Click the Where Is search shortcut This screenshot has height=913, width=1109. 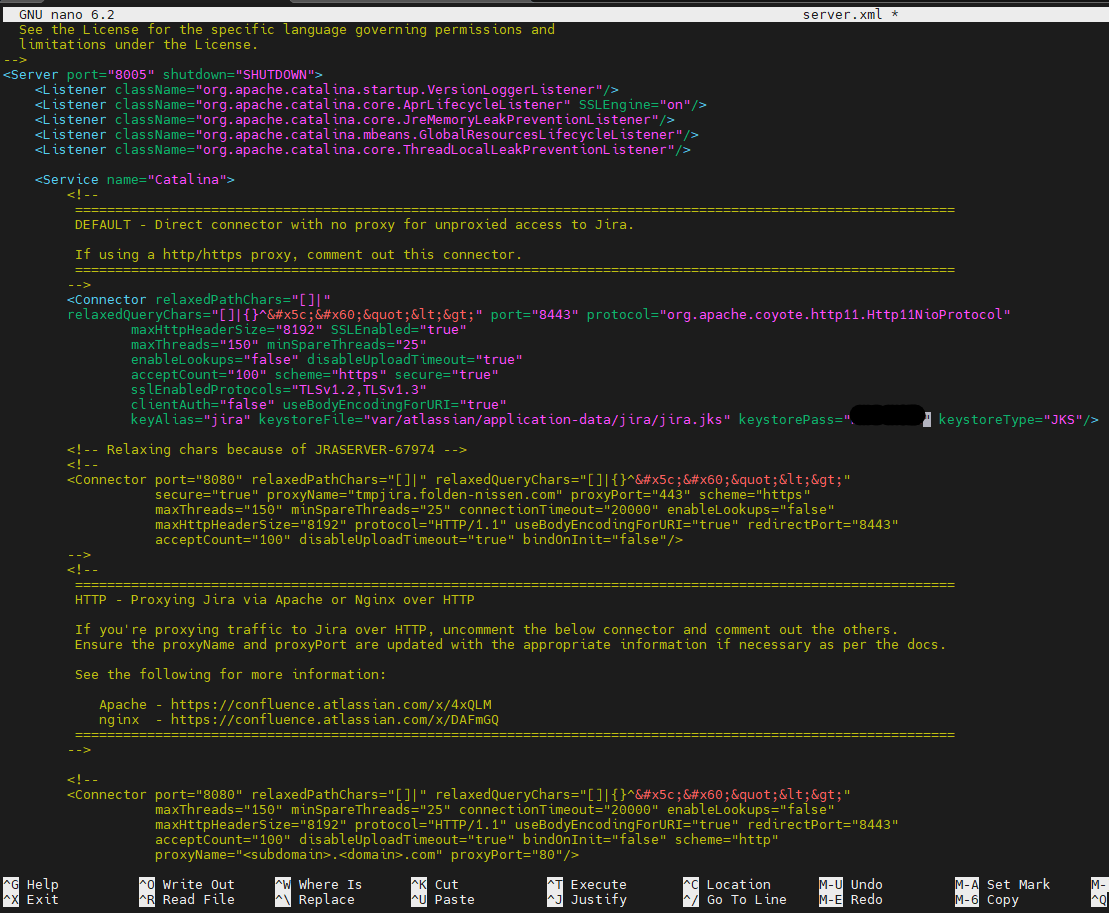pos(330,884)
